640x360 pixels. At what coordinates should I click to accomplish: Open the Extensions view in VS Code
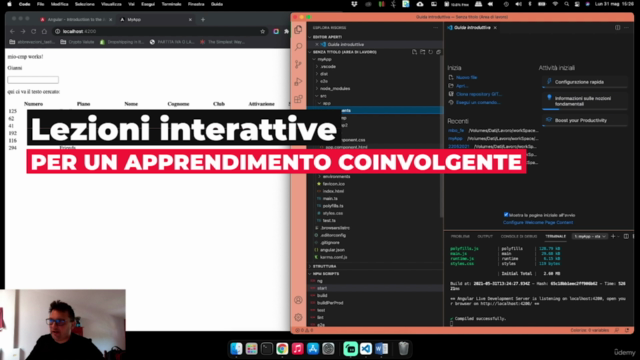[298, 99]
